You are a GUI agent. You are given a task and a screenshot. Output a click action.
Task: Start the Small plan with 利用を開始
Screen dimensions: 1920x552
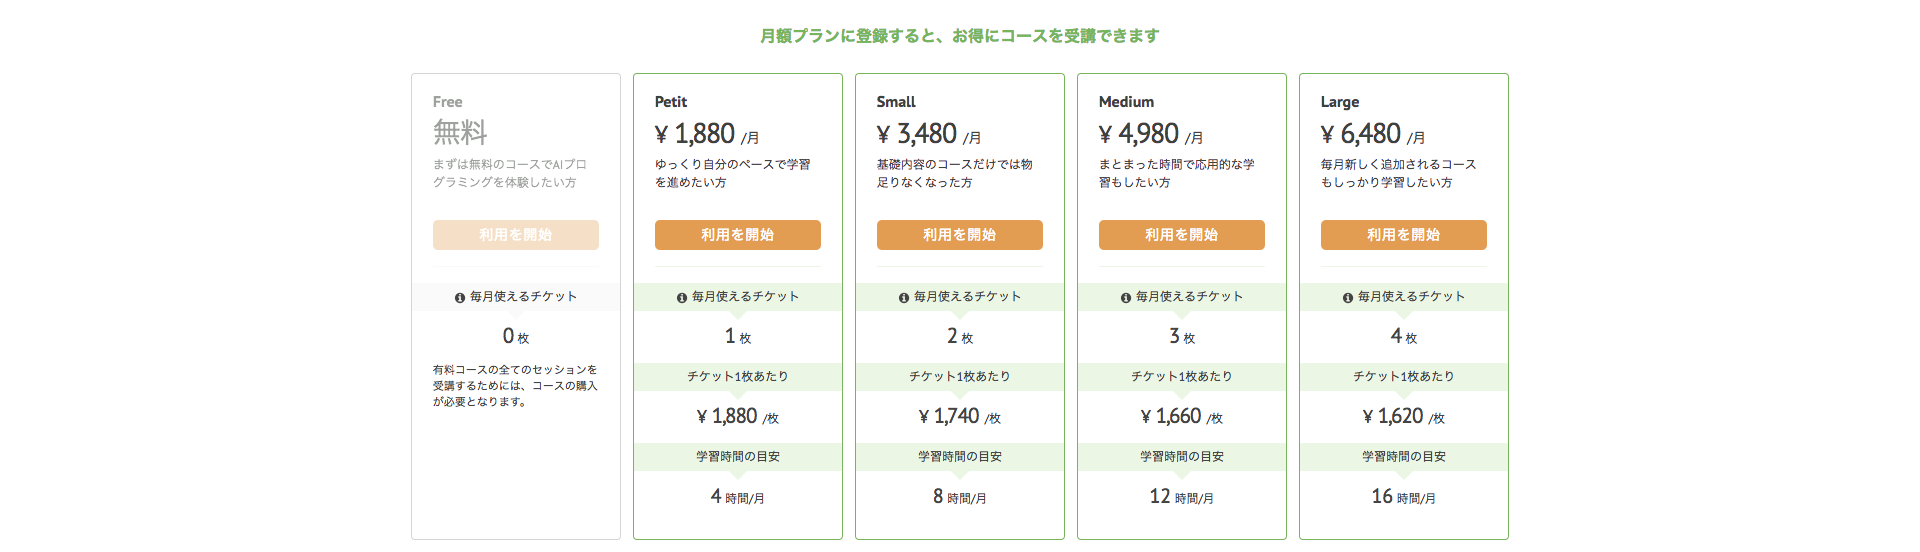point(960,235)
